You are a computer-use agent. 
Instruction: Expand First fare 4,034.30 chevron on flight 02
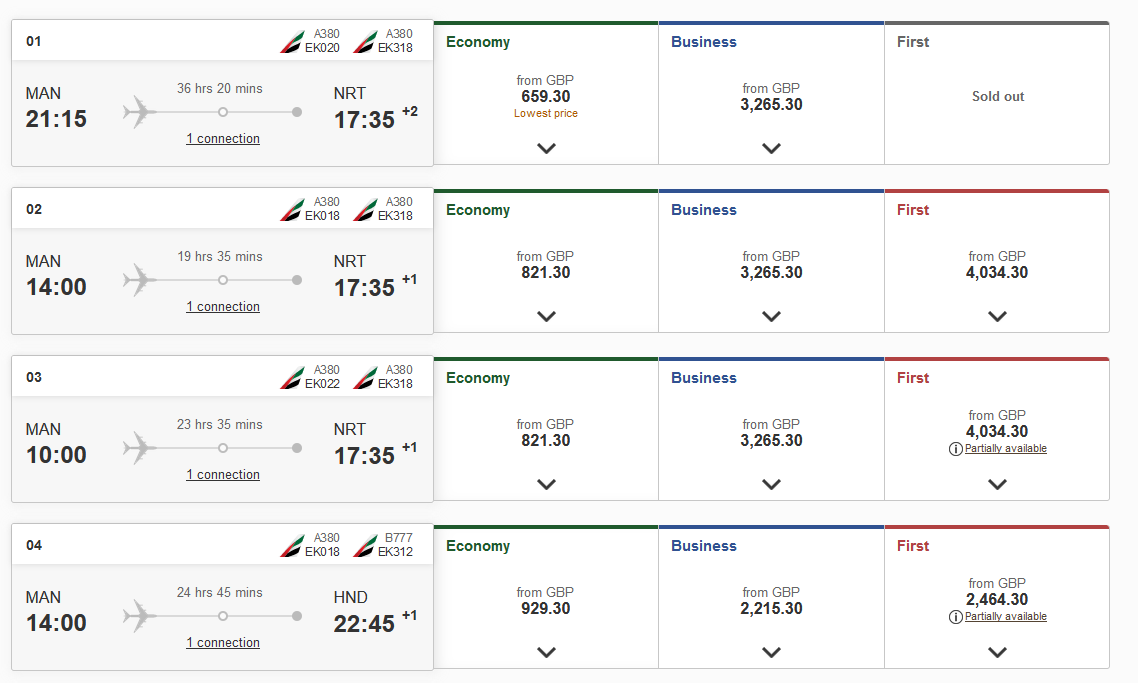click(x=997, y=316)
